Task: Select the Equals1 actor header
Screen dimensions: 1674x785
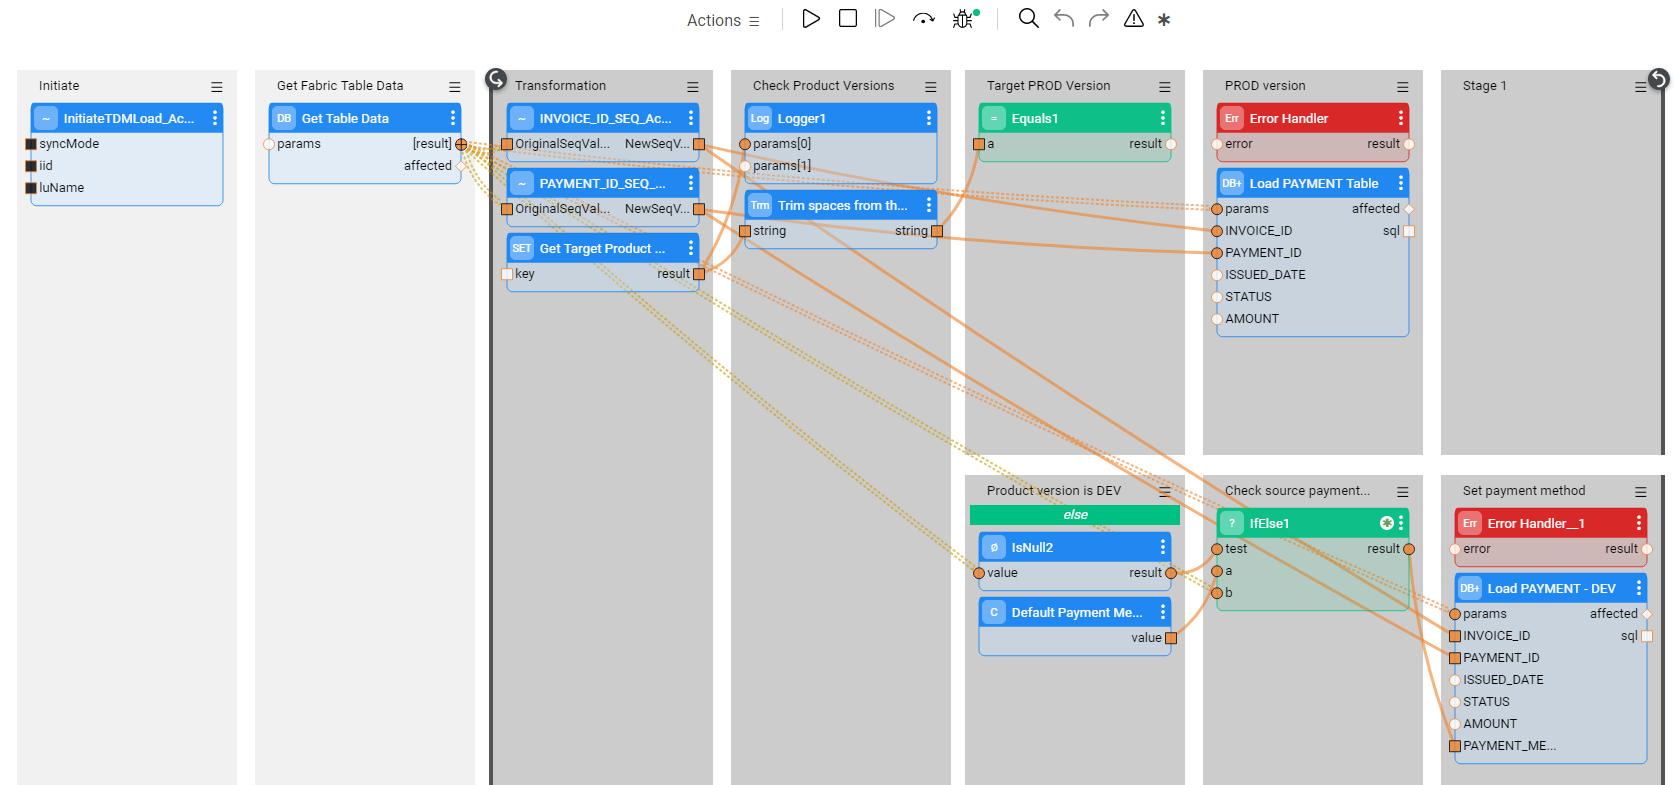Action: pos(1075,118)
